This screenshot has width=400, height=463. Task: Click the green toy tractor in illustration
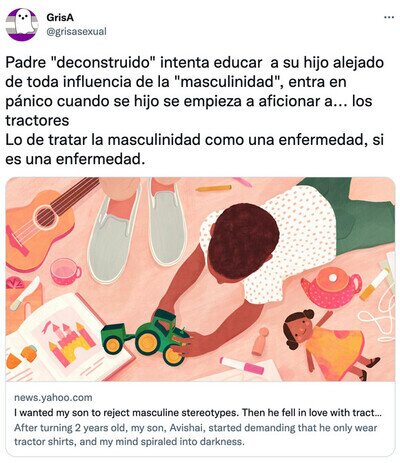click(145, 337)
